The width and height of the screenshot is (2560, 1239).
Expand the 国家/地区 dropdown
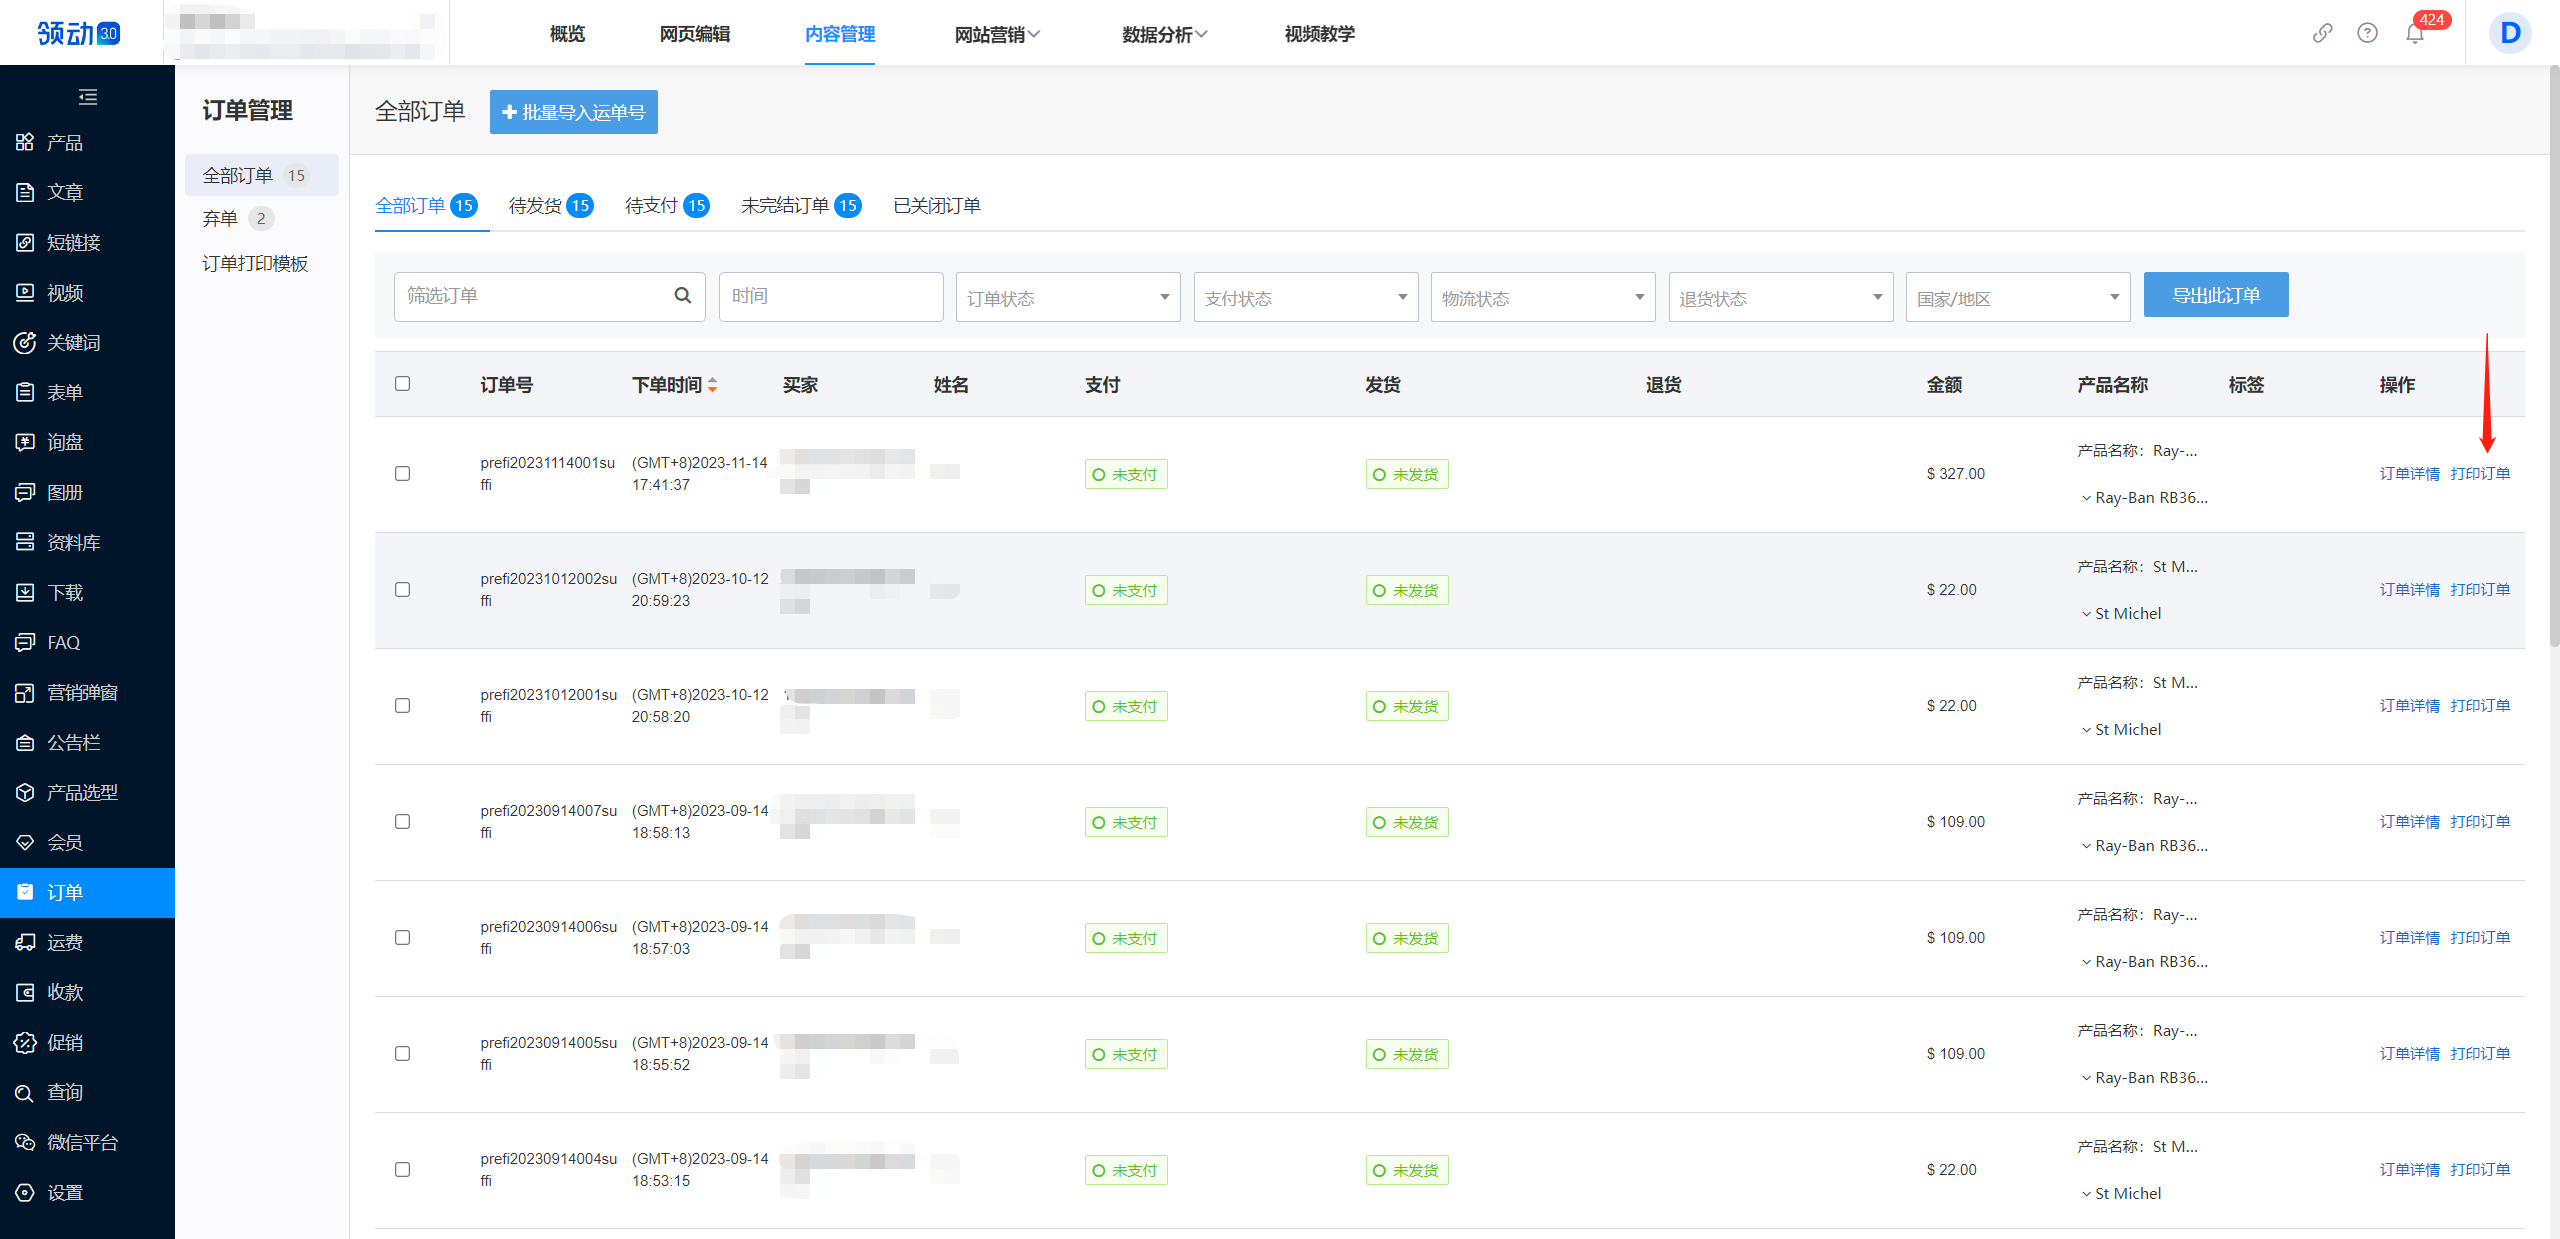click(x=2017, y=297)
